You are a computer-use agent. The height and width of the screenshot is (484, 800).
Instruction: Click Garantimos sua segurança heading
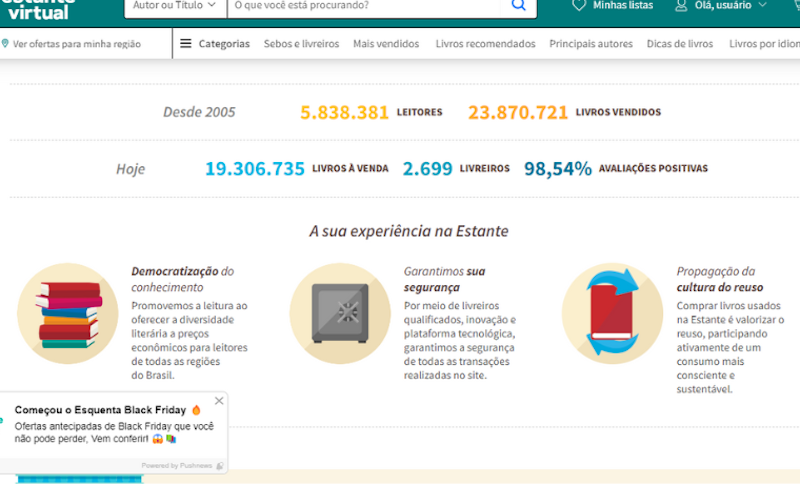444,279
